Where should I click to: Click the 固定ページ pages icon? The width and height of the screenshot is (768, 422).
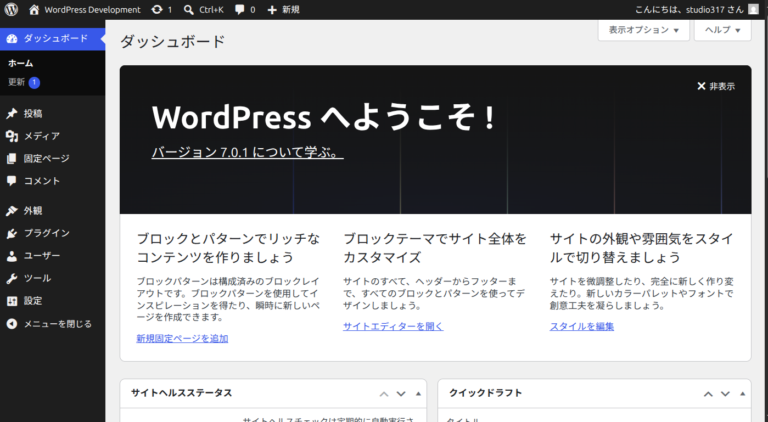click(x=12, y=159)
